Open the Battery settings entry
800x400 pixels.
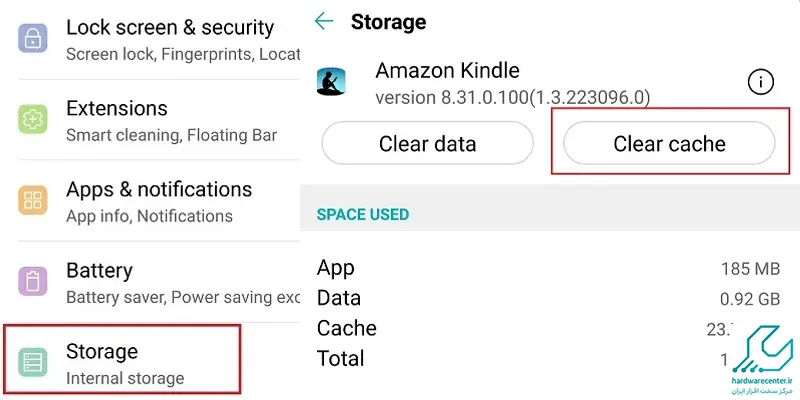[159, 282]
